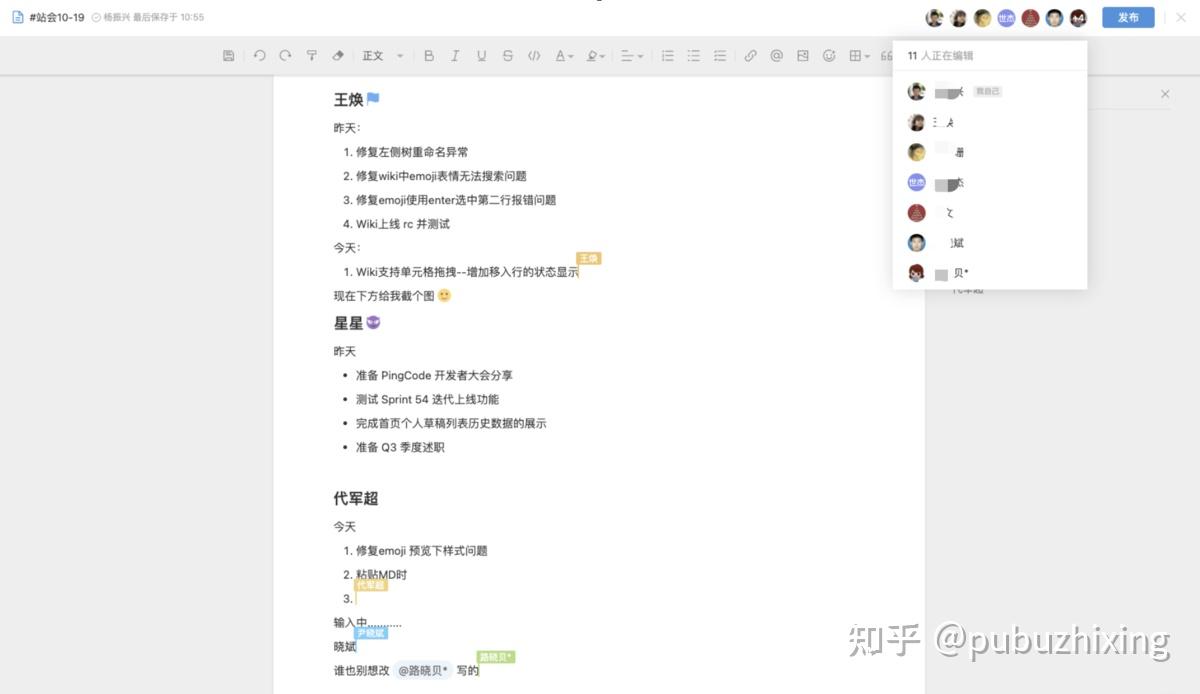The width and height of the screenshot is (1200, 694).
Task: Click the document title #站会10-19
Action: [x=57, y=18]
